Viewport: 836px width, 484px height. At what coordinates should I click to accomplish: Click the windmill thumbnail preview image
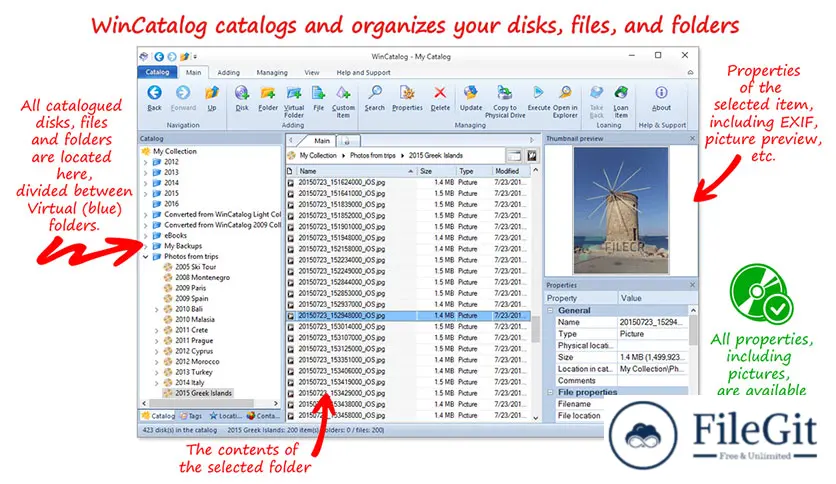621,211
